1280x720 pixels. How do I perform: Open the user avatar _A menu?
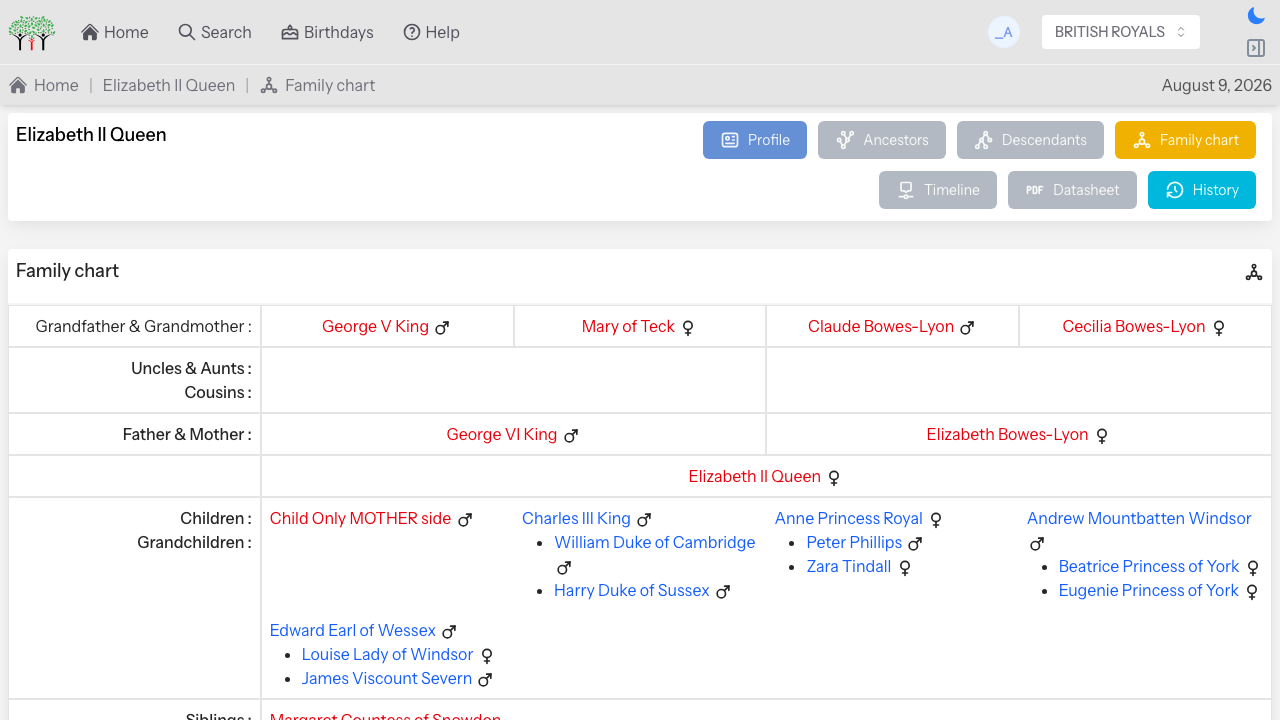pyautogui.click(x=1004, y=32)
